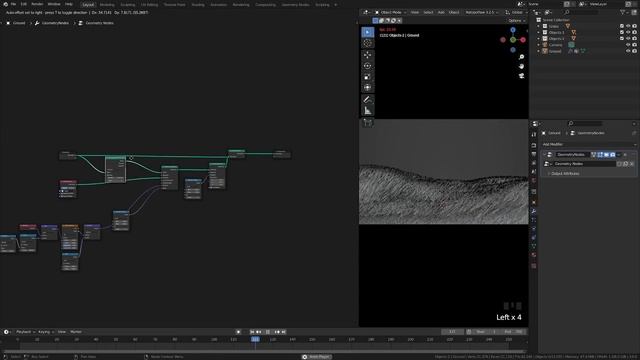Viewport: 640px width, 360px height.
Task: Open the Object Mode dropdown
Action: pos(391,12)
